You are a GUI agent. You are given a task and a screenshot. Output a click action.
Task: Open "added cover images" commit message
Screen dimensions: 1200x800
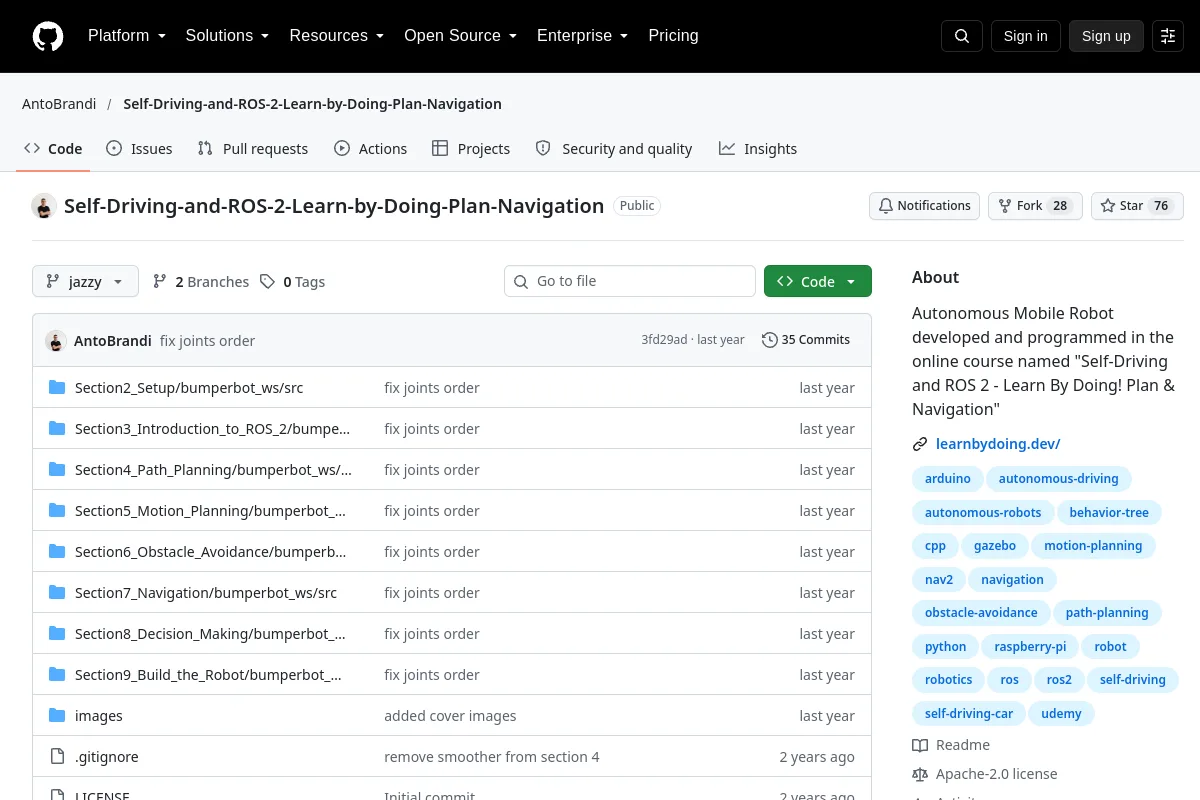[x=450, y=716]
